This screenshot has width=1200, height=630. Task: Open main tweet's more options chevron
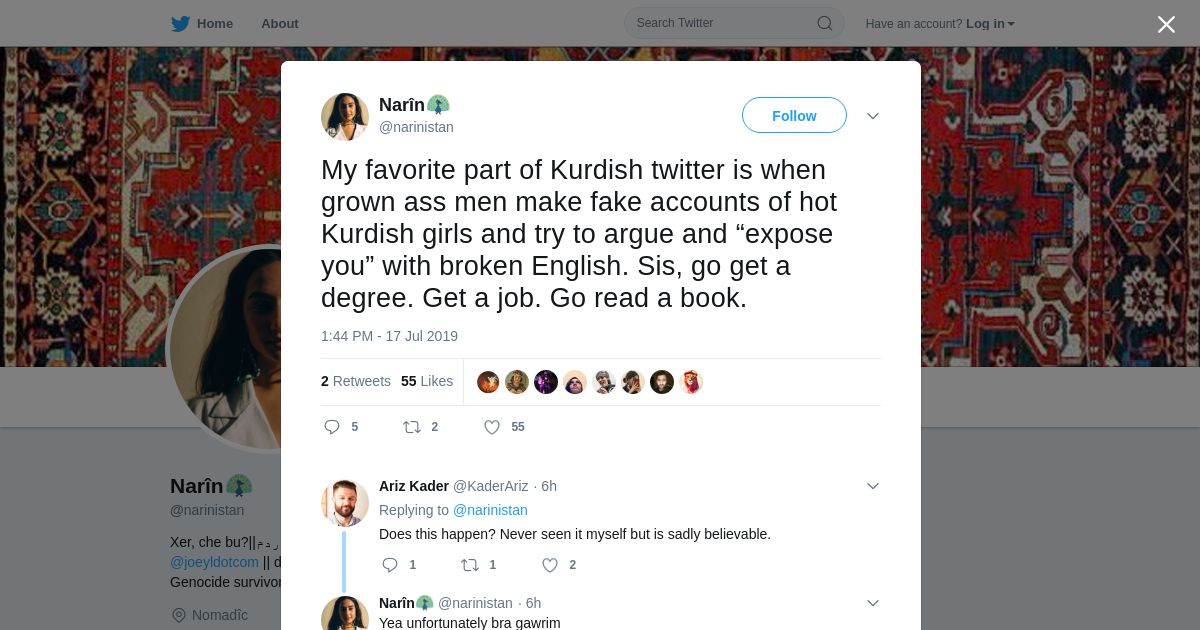point(873,116)
